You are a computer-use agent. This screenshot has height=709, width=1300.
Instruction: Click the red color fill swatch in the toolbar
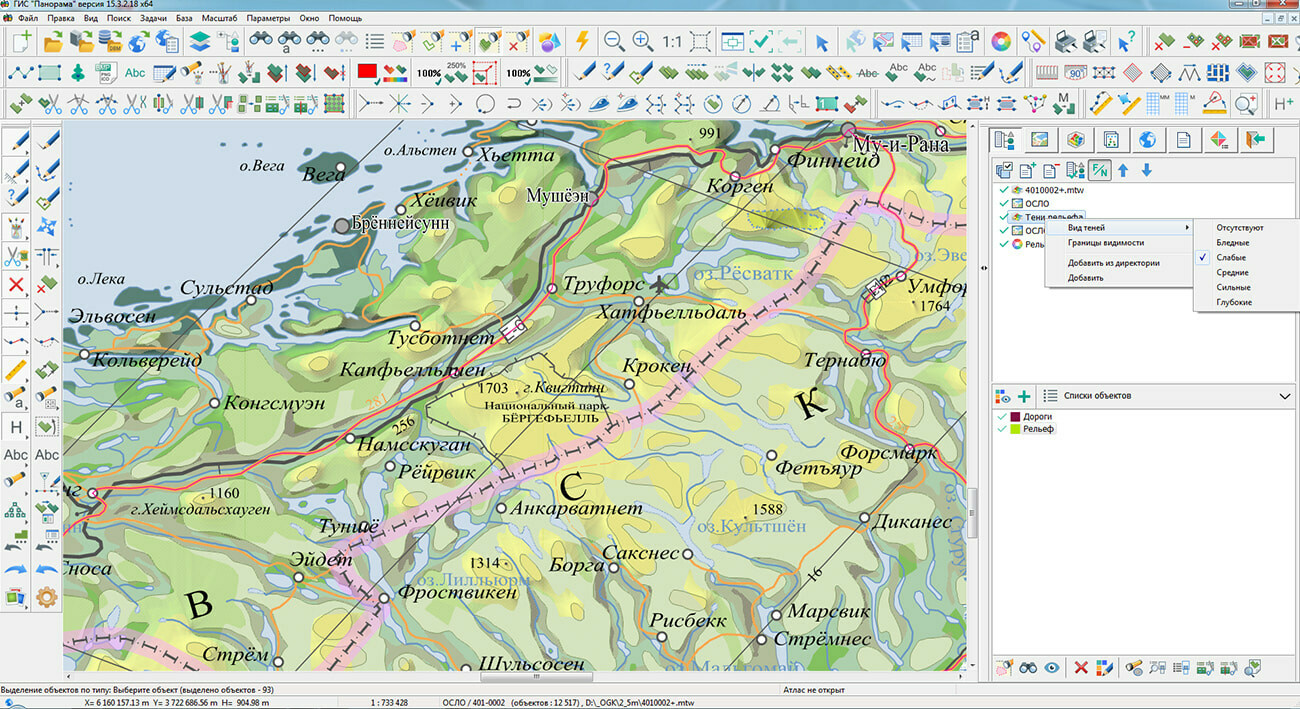click(x=367, y=73)
